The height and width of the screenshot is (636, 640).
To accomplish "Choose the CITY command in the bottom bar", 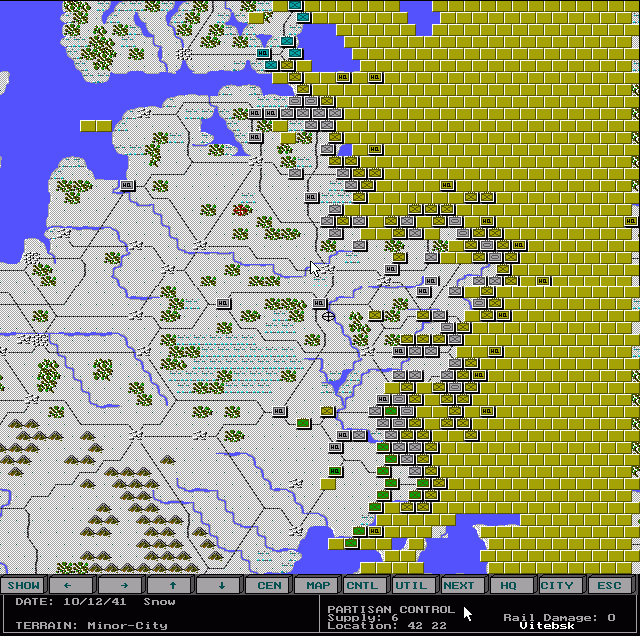I will [562, 585].
